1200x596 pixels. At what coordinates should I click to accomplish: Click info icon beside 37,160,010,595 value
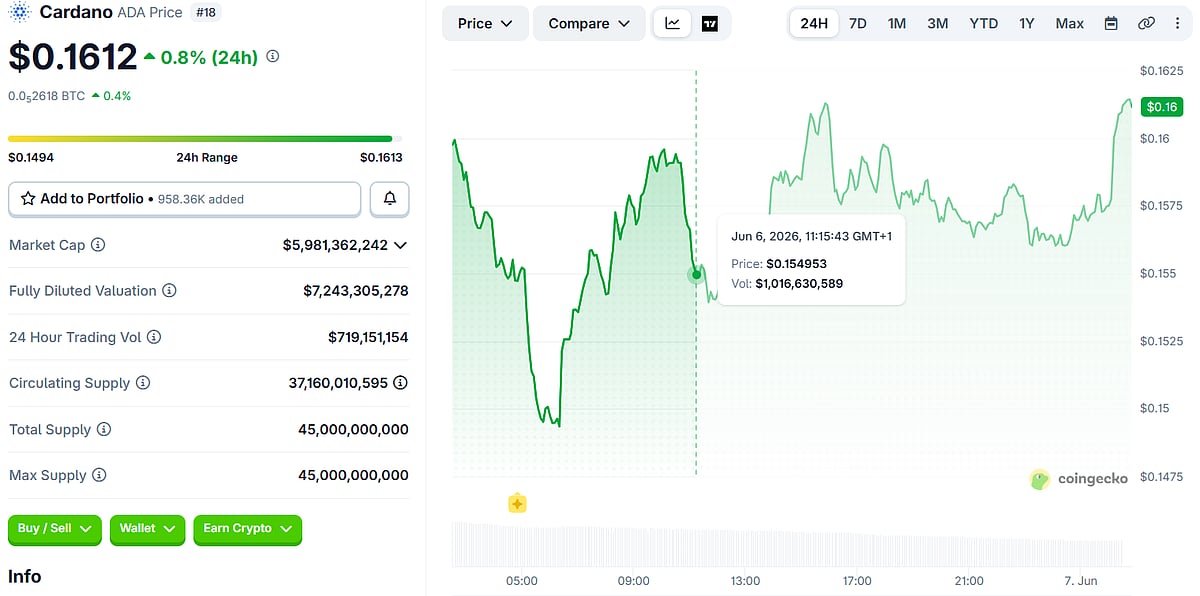coord(400,383)
